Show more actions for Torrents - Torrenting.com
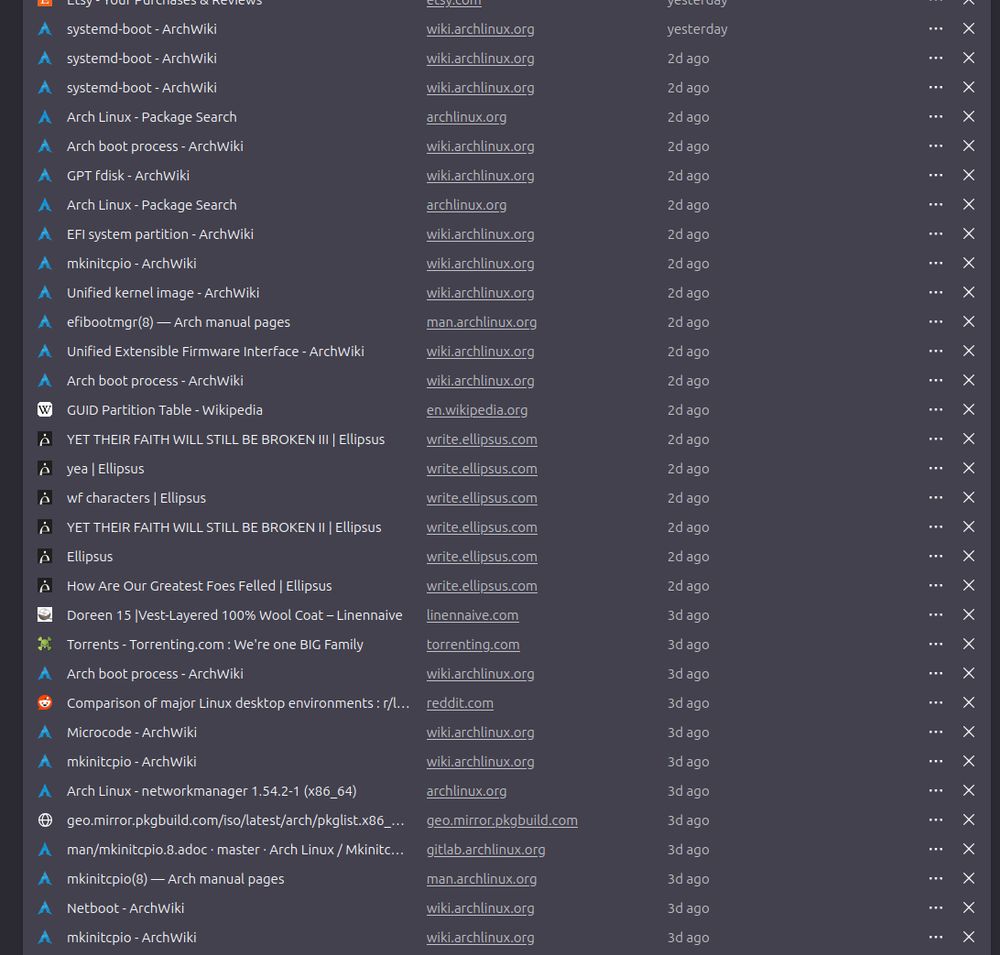Screen dimensions: 1000x955 (x=936, y=644)
